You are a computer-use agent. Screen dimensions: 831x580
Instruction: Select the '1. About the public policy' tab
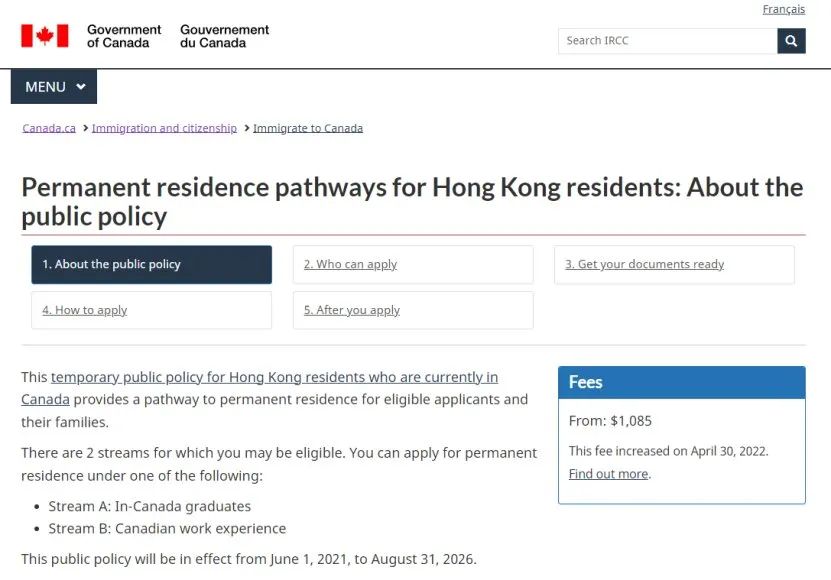point(152,265)
